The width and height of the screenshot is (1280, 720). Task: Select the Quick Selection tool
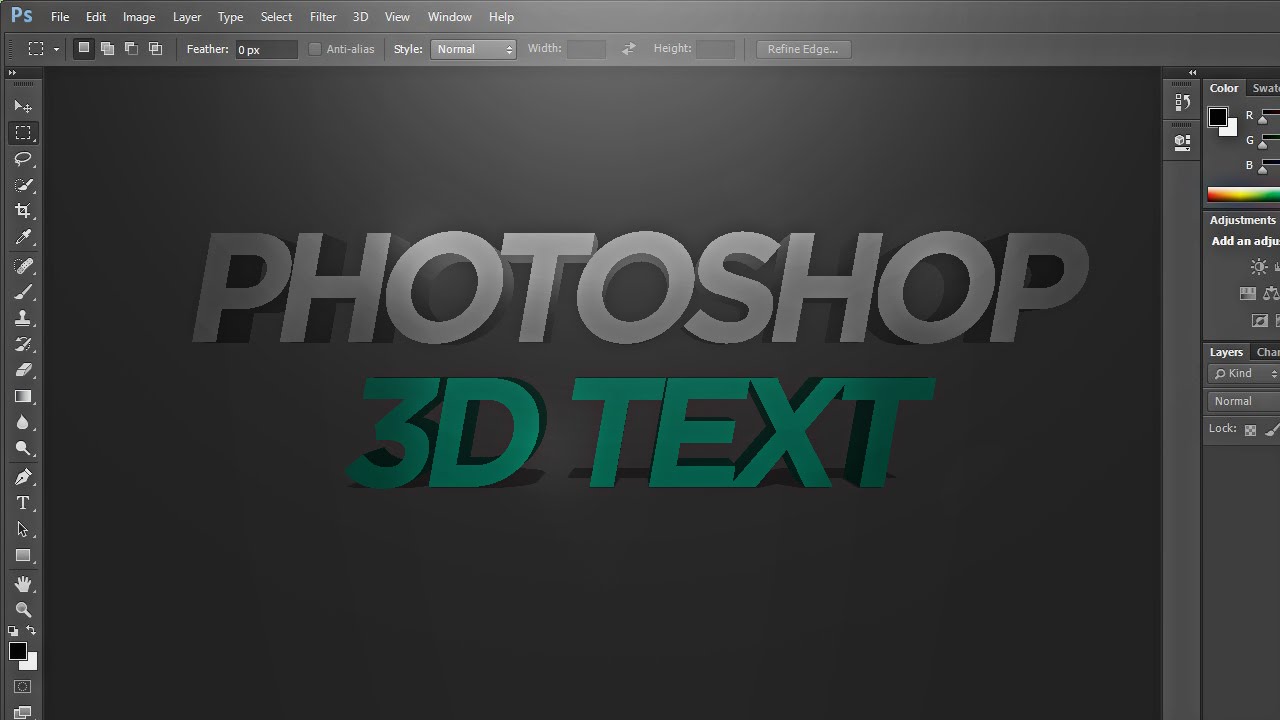pos(23,185)
